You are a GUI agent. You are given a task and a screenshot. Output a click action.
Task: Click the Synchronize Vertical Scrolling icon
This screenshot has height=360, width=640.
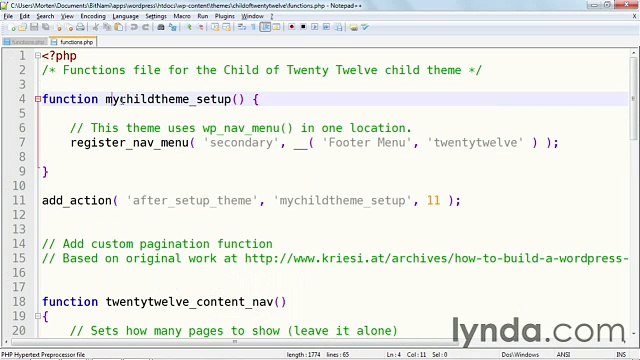coord(215,27)
